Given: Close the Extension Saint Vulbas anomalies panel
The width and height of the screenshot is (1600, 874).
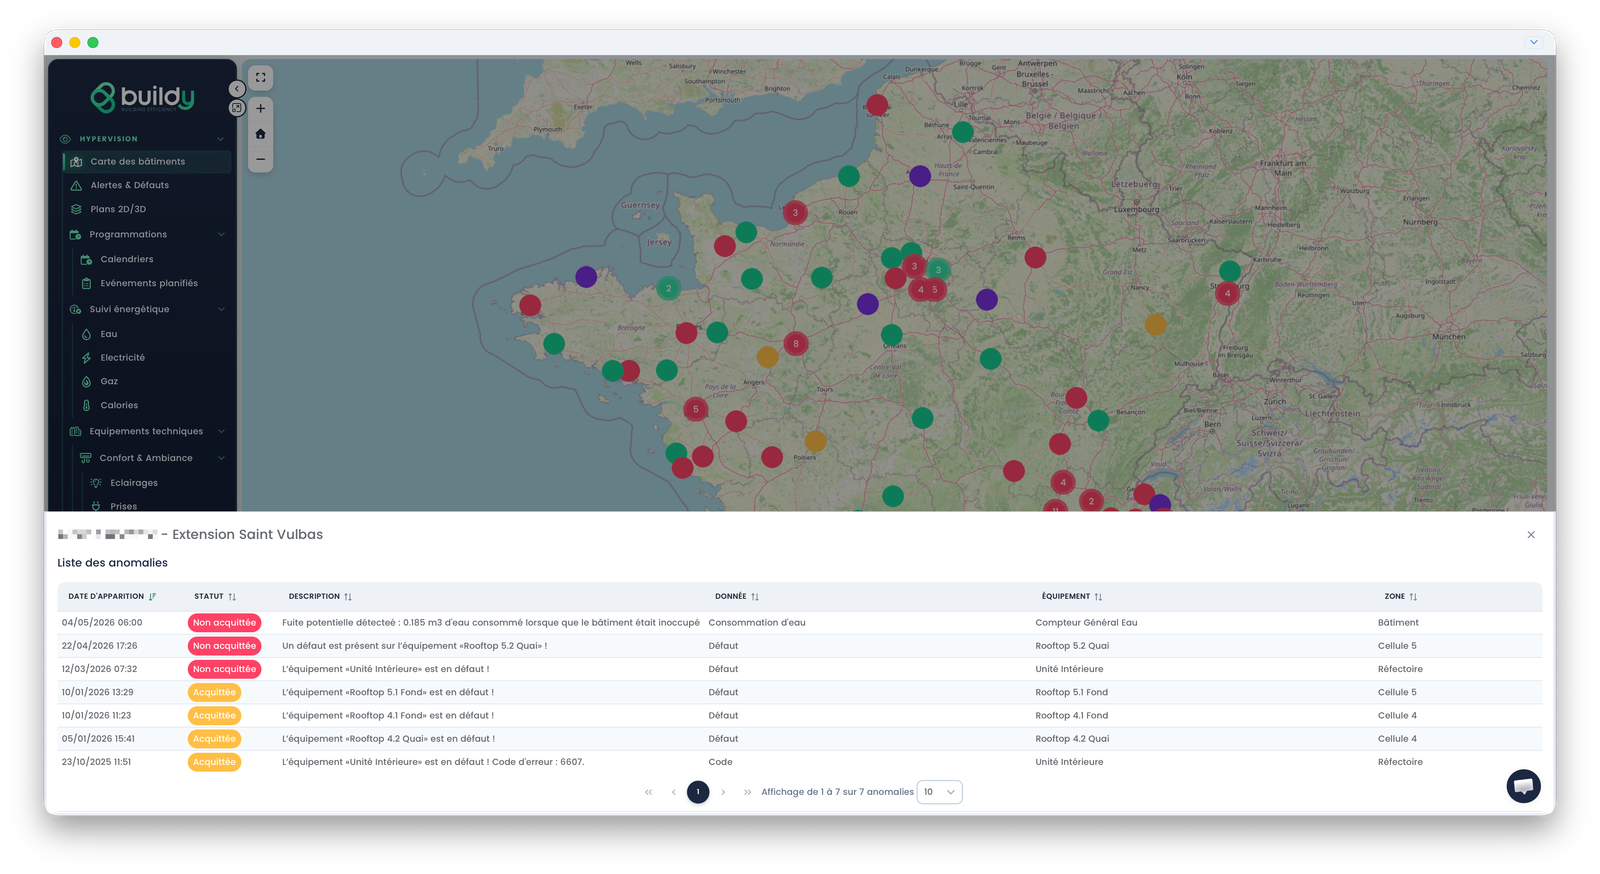Looking at the screenshot, I should pyautogui.click(x=1531, y=535).
